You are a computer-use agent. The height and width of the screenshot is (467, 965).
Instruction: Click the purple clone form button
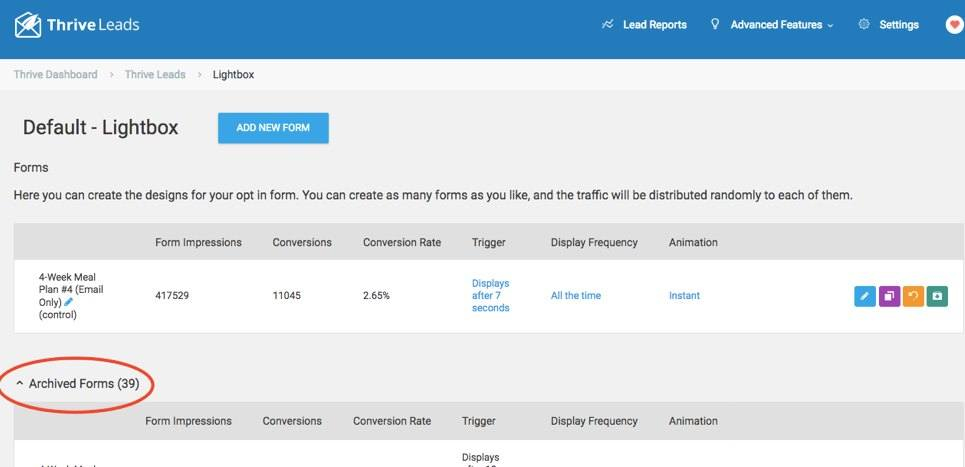pyautogui.click(x=889, y=296)
